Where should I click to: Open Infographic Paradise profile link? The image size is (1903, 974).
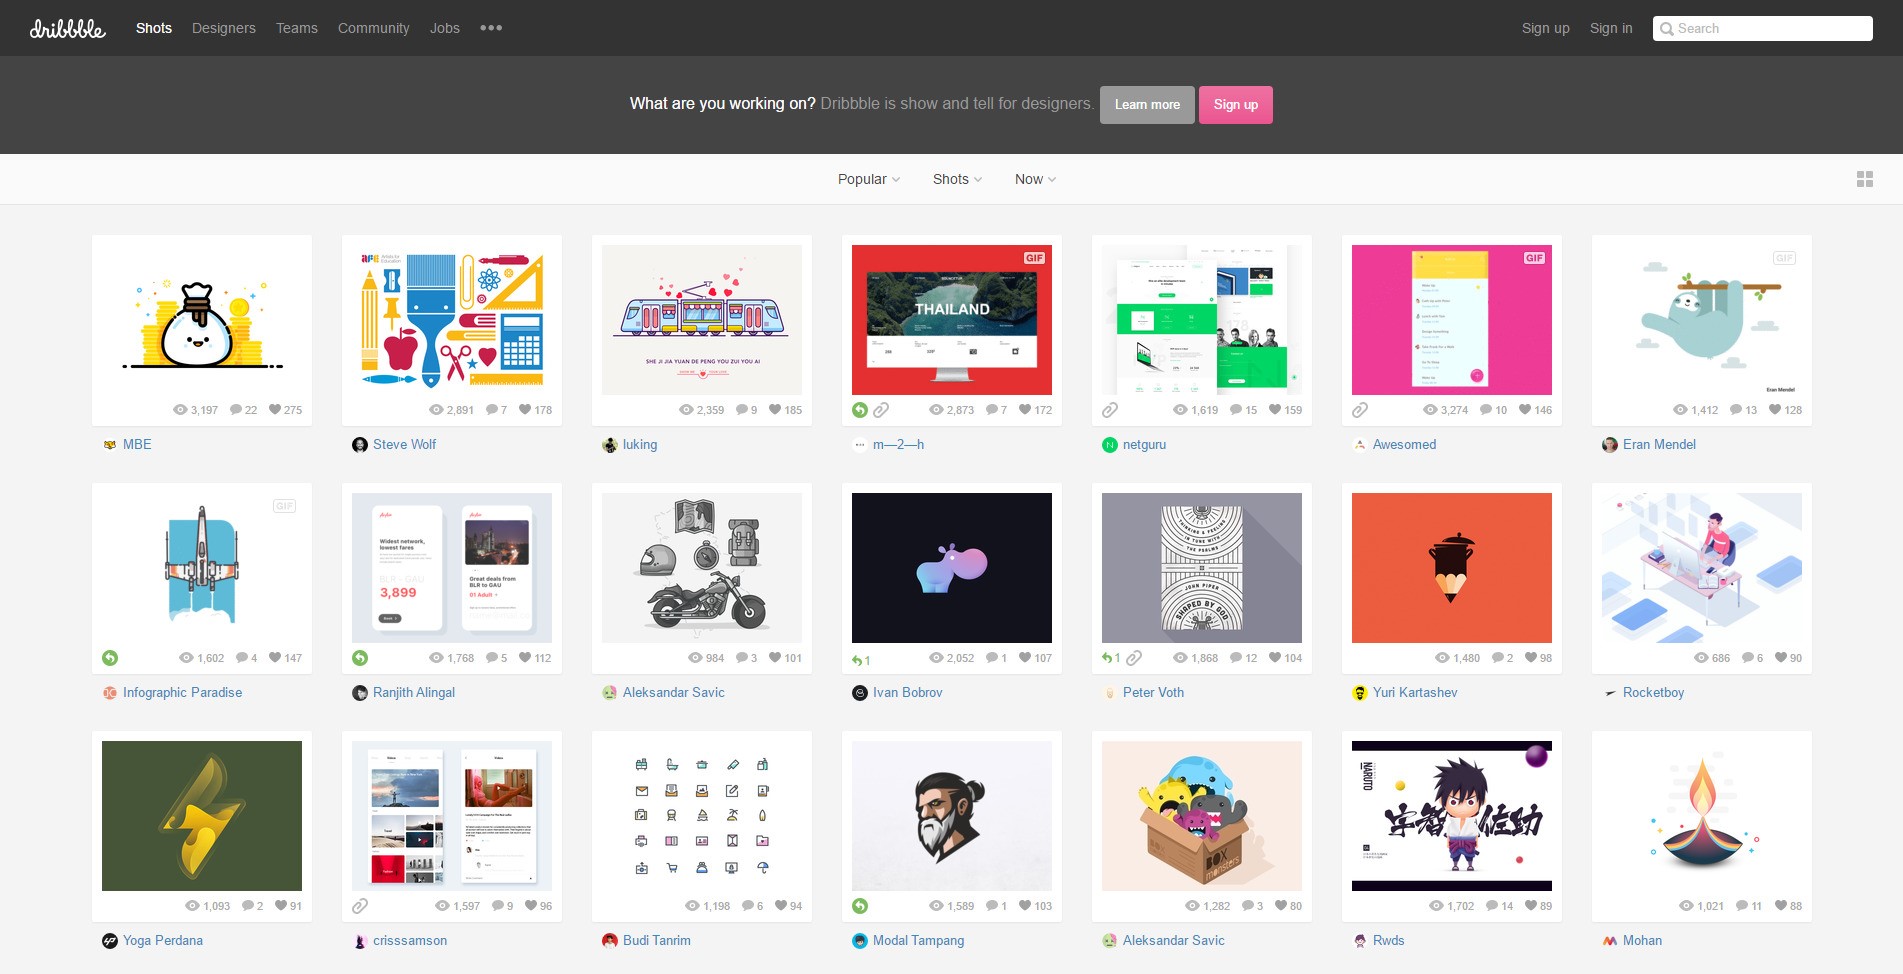pyautogui.click(x=182, y=692)
